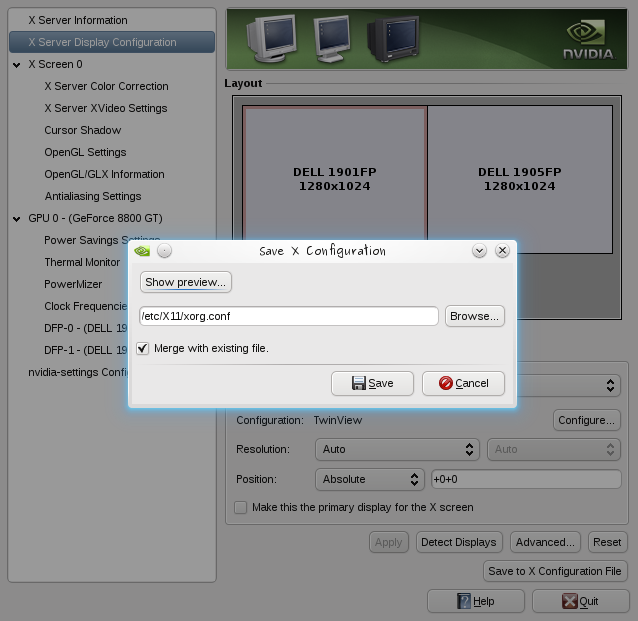This screenshot has height=621, width=638.
Task: Click the Help button at the bottom
Action: coord(475,601)
